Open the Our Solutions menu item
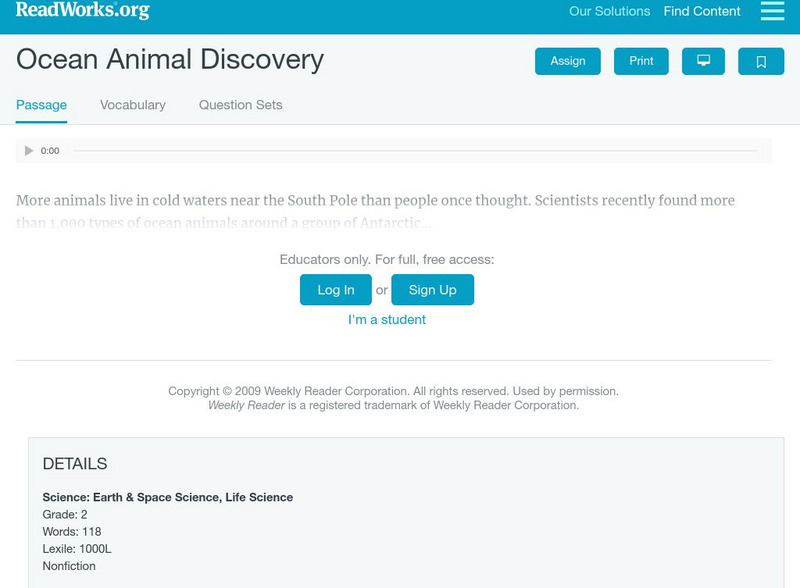Image resolution: width=800 pixels, height=588 pixels. 609,12
